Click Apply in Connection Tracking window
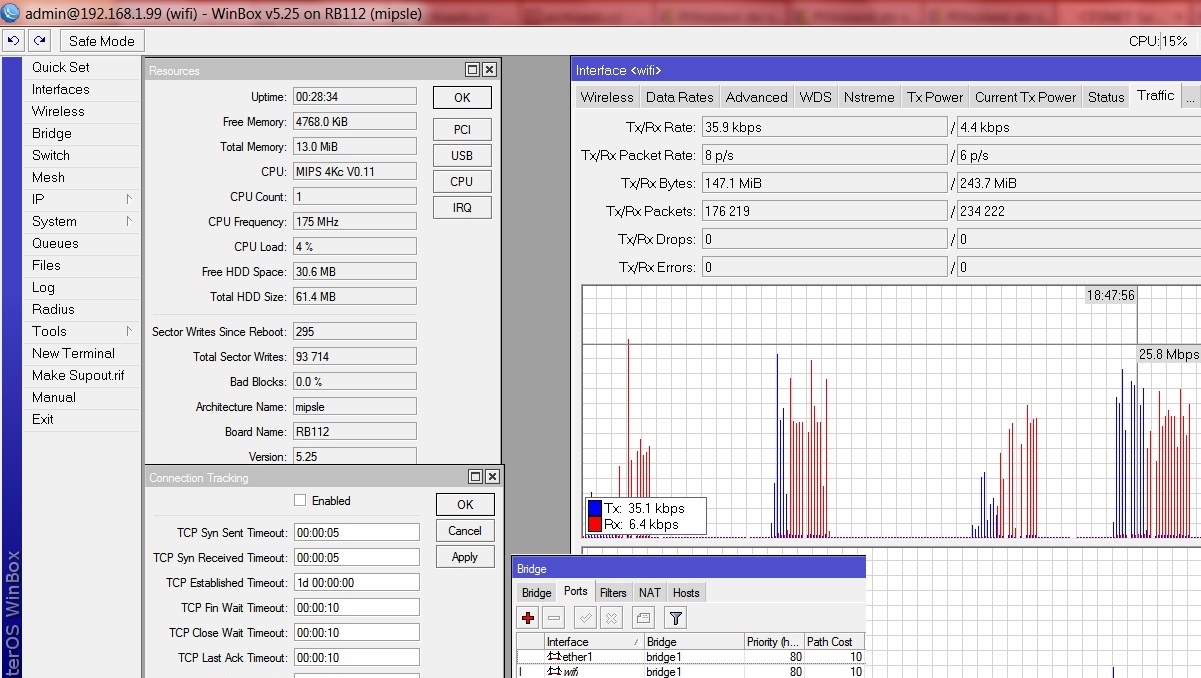This screenshot has height=678, width=1201. pos(465,557)
